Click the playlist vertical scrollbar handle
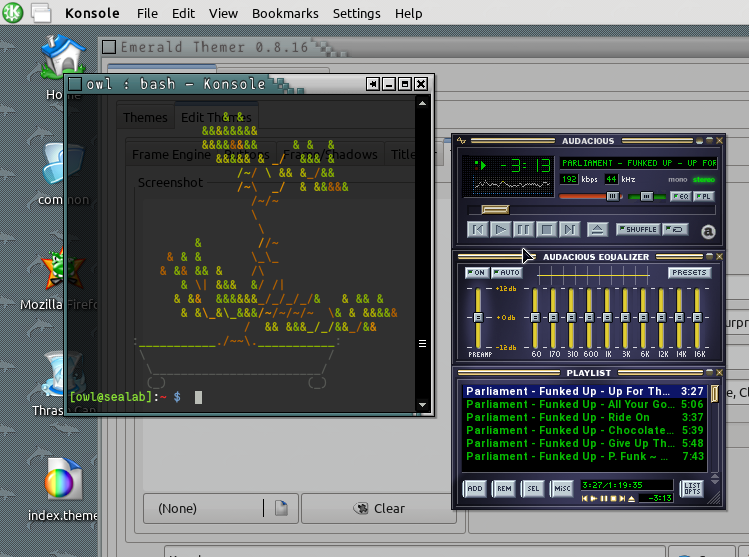The image size is (749, 557). 715,394
